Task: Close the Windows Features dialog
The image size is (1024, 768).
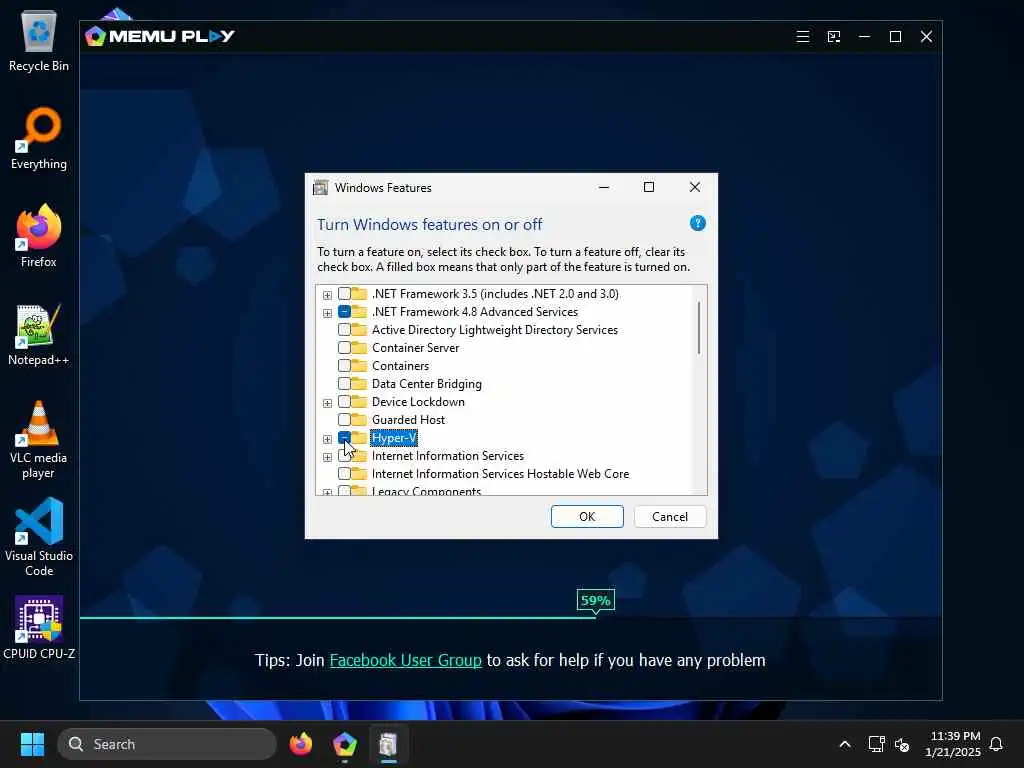Action: pyautogui.click(x=695, y=187)
